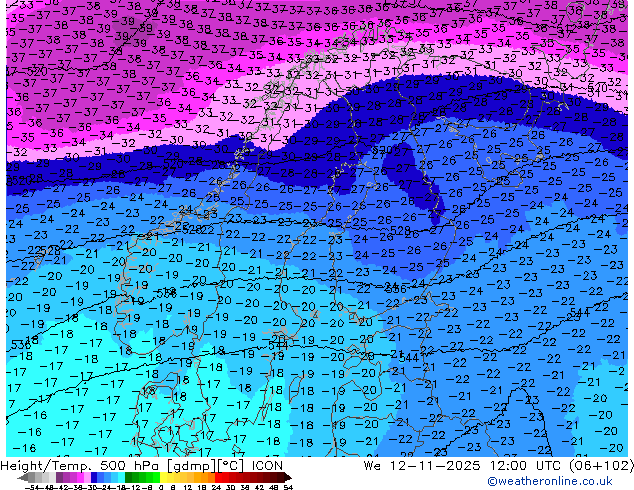Click the gray left arrow end of the color scale
This screenshot has width=634, height=490.
[22, 478]
